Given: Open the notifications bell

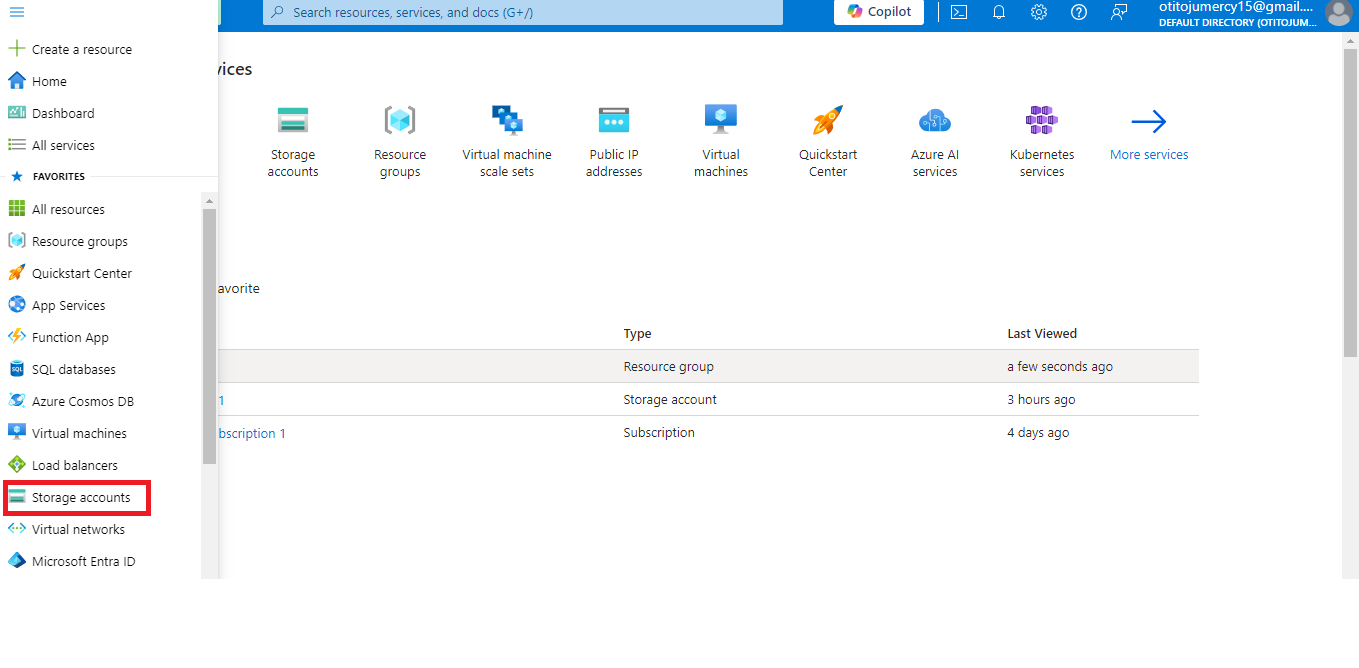Looking at the screenshot, I should [998, 12].
